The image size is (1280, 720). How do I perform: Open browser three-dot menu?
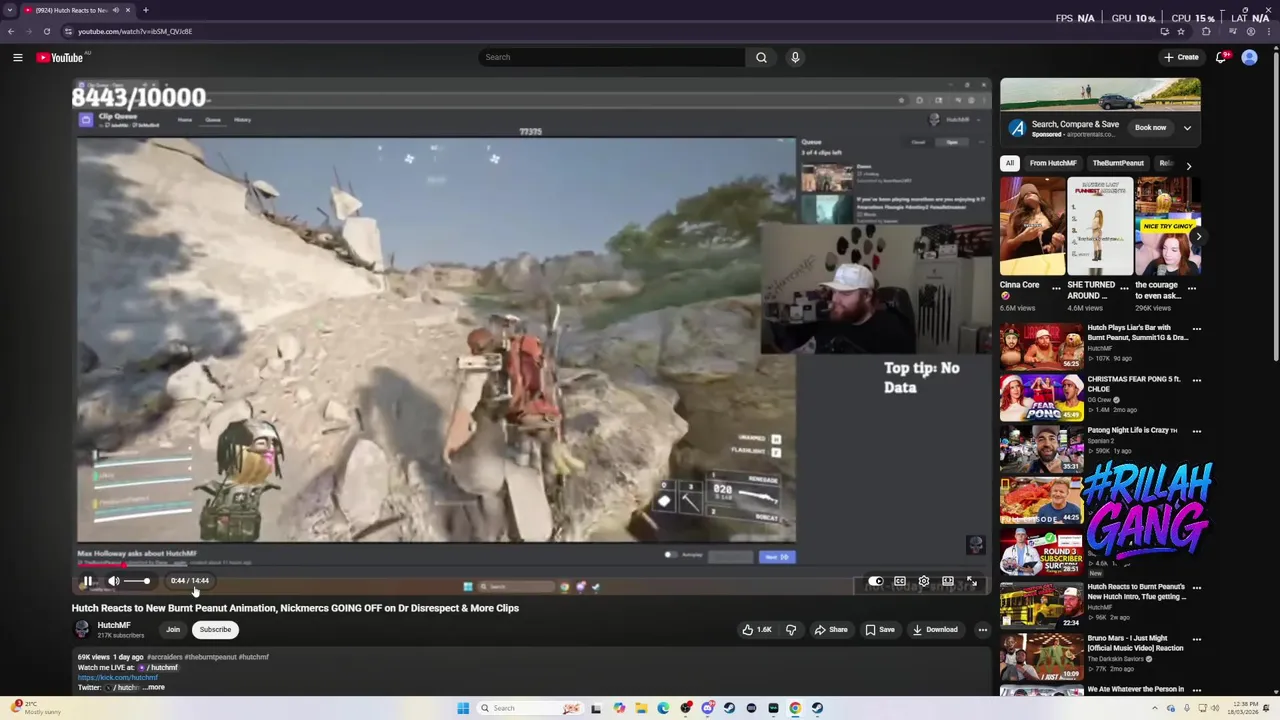click(x=1270, y=31)
